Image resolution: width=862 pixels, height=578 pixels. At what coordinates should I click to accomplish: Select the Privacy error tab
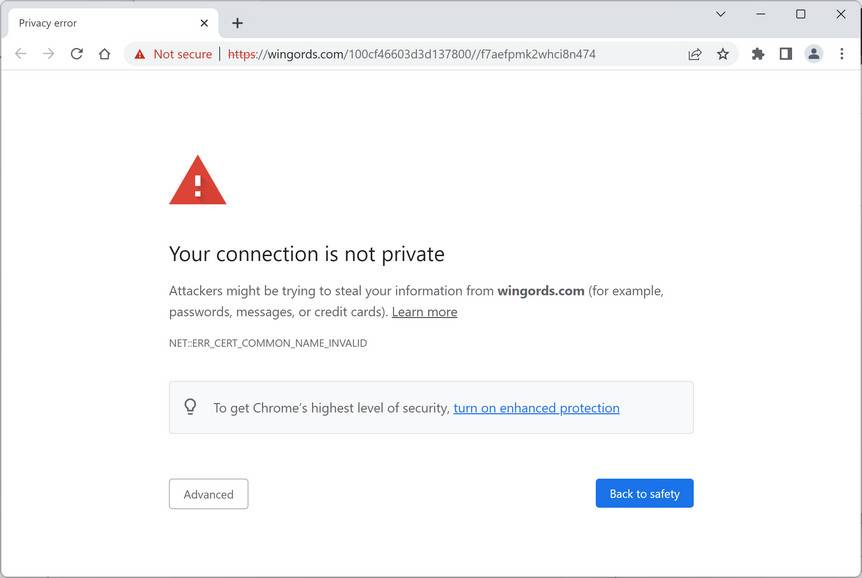tap(100, 23)
